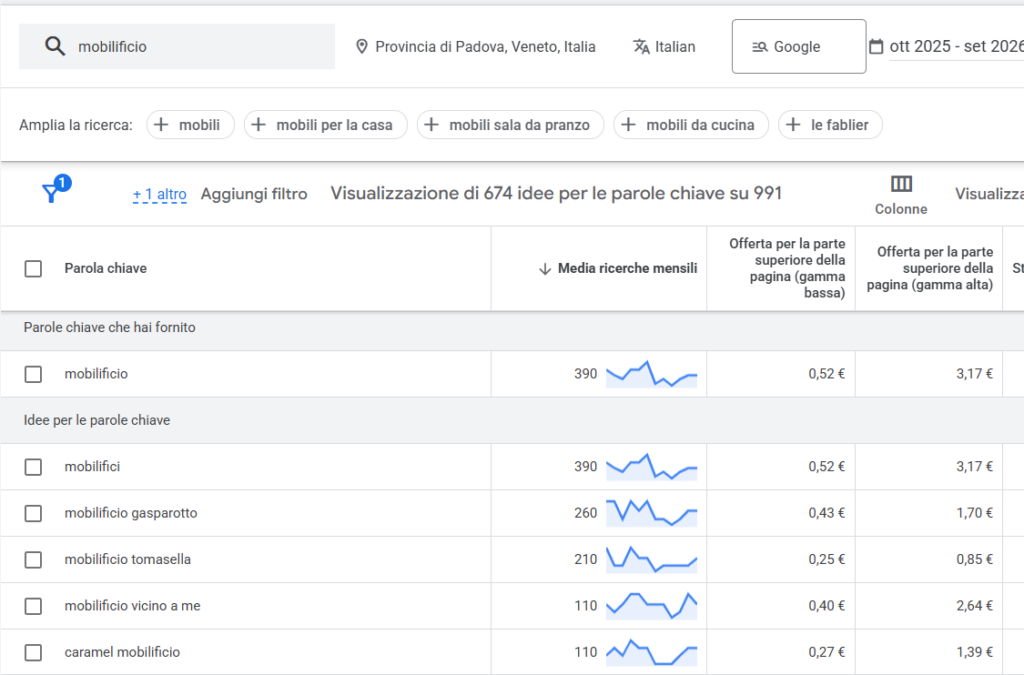Select all keywords with header checkbox
This screenshot has height=675, width=1024.
pyautogui.click(x=33, y=269)
